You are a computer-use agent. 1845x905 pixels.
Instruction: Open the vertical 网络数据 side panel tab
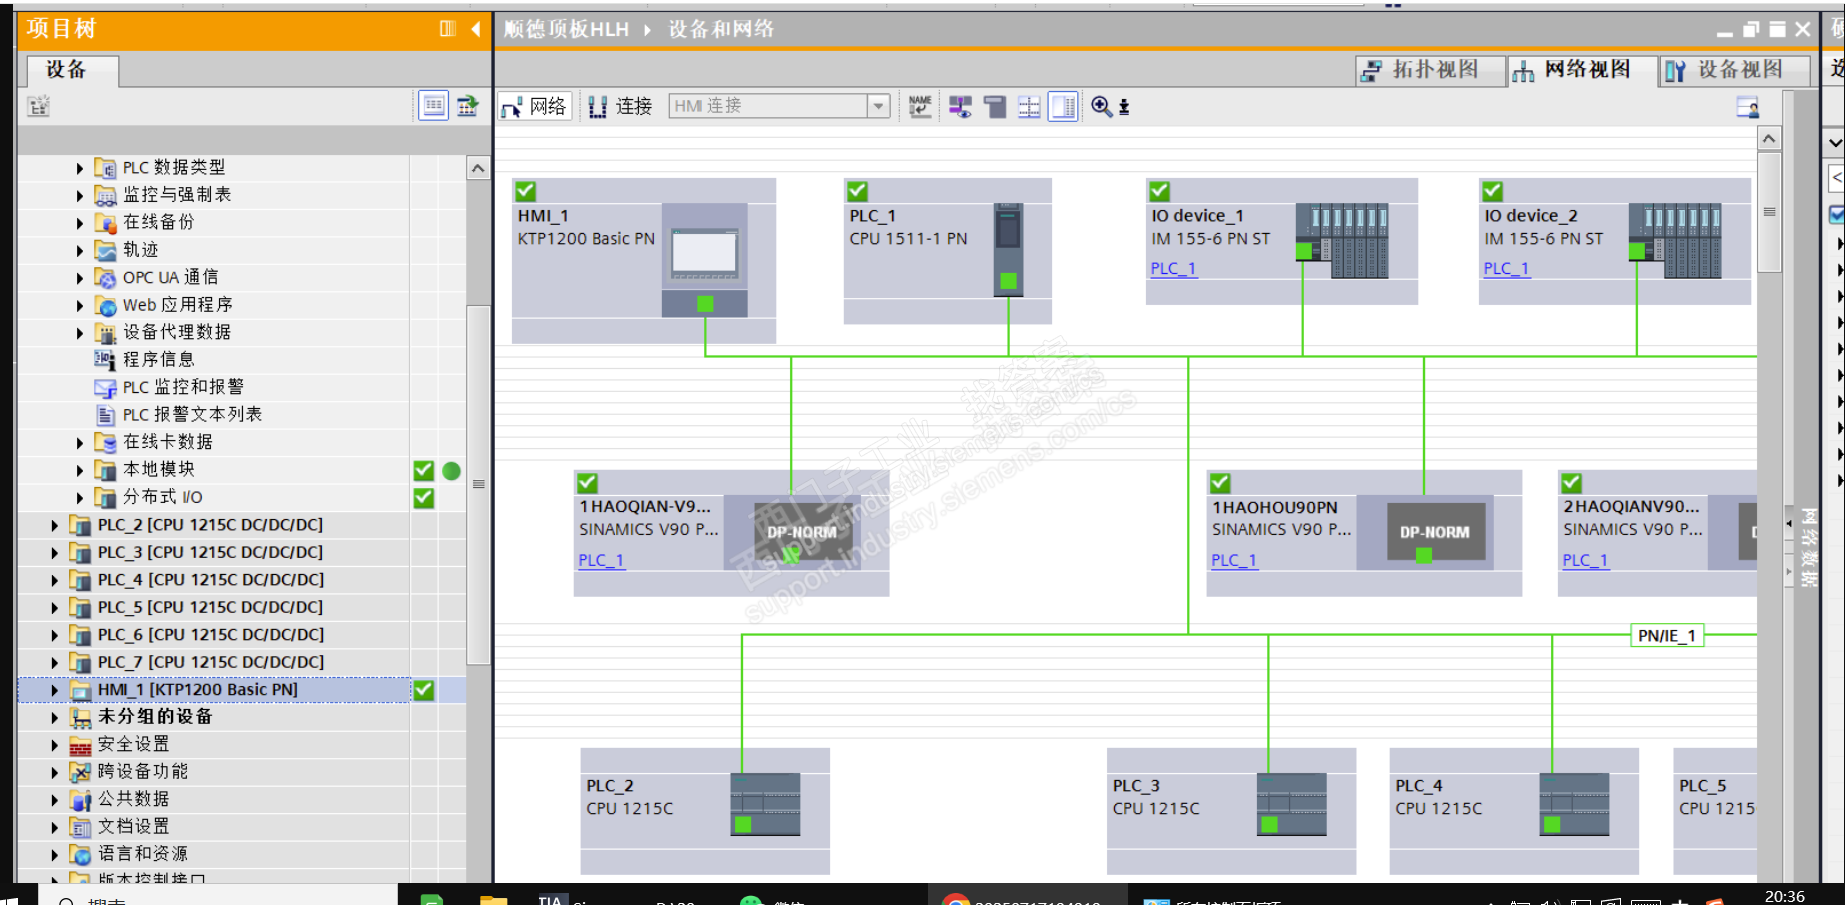point(1808,547)
